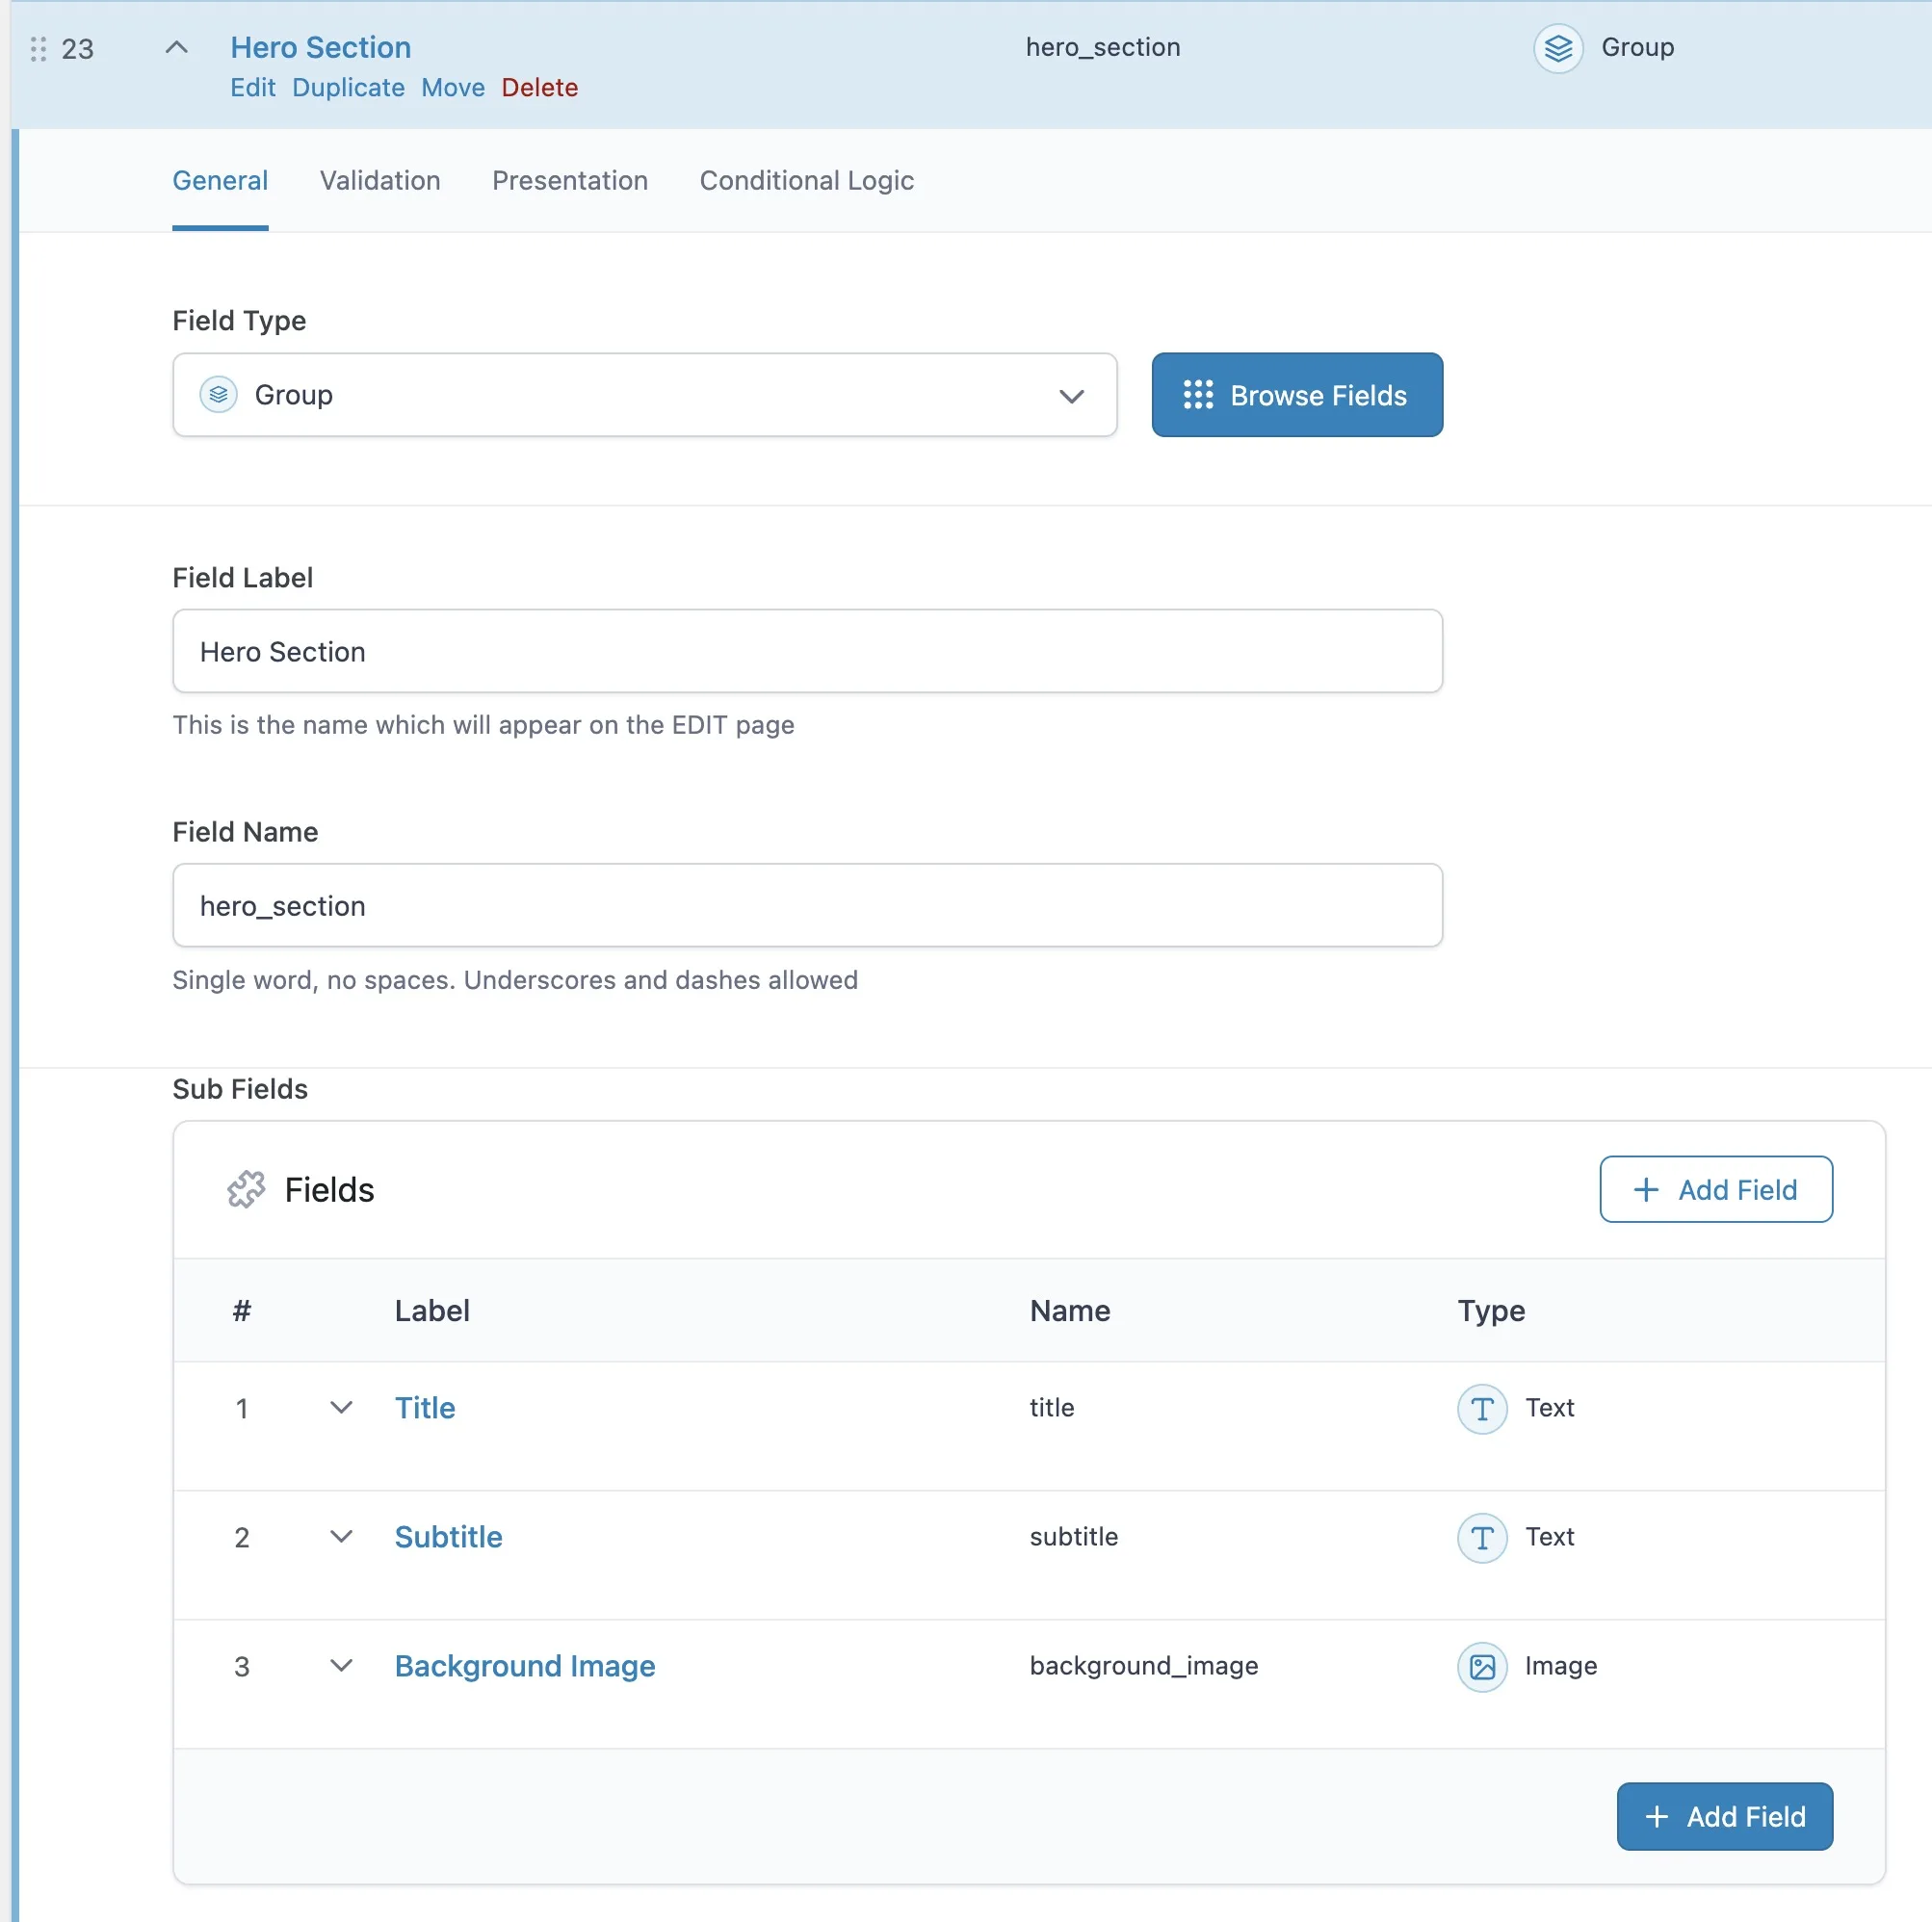This screenshot has height=1922, width=1932.
Task: Click the Image type icon in Background Image row
Action: (1482, 1666)
